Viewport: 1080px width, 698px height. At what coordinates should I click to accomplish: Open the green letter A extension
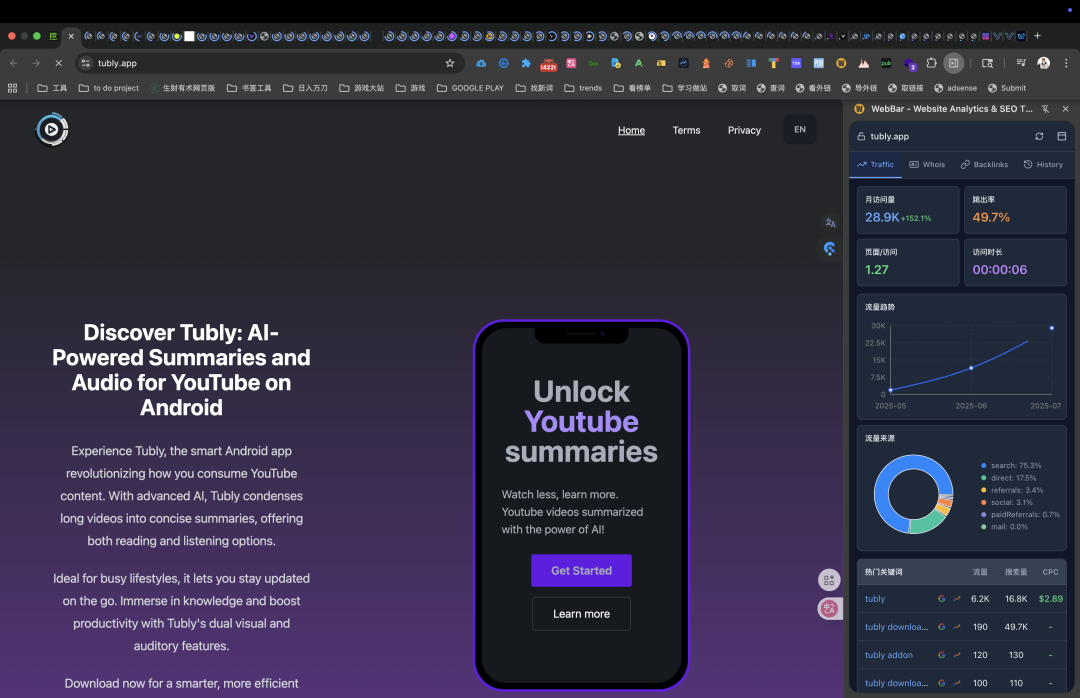point(638,63)
